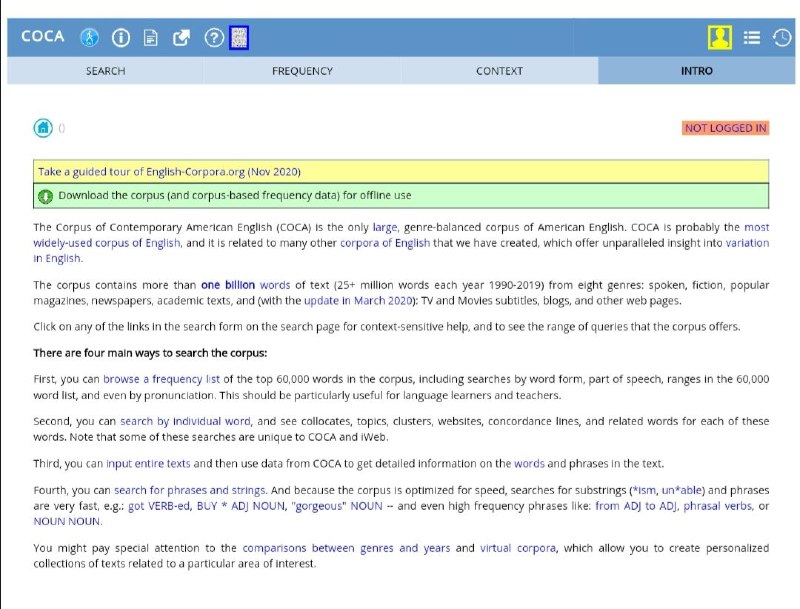The image size is (800, 609).
Task: Click 'search by individual word' link
Action: click(186, 421)
